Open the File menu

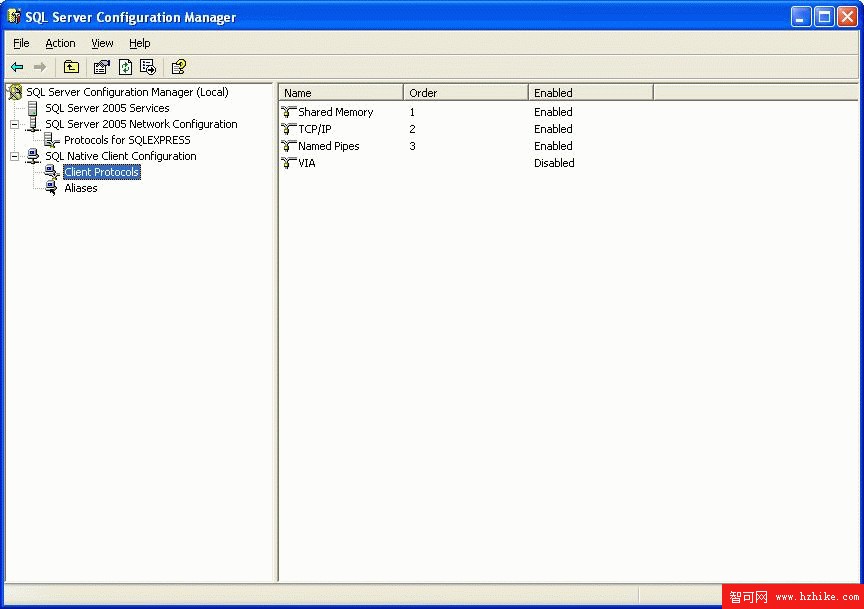coord(21,43)
